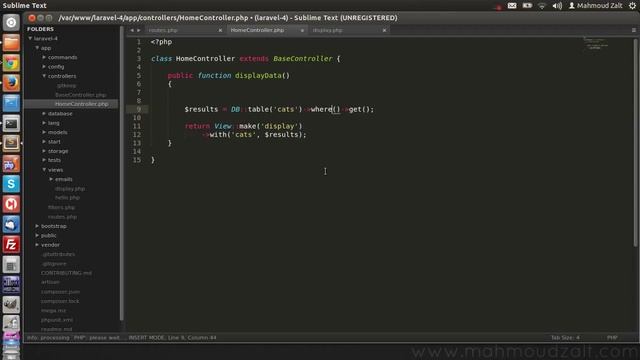Expand the commands folder
Viewport: 640px width, 360px height.
point(44,57)
